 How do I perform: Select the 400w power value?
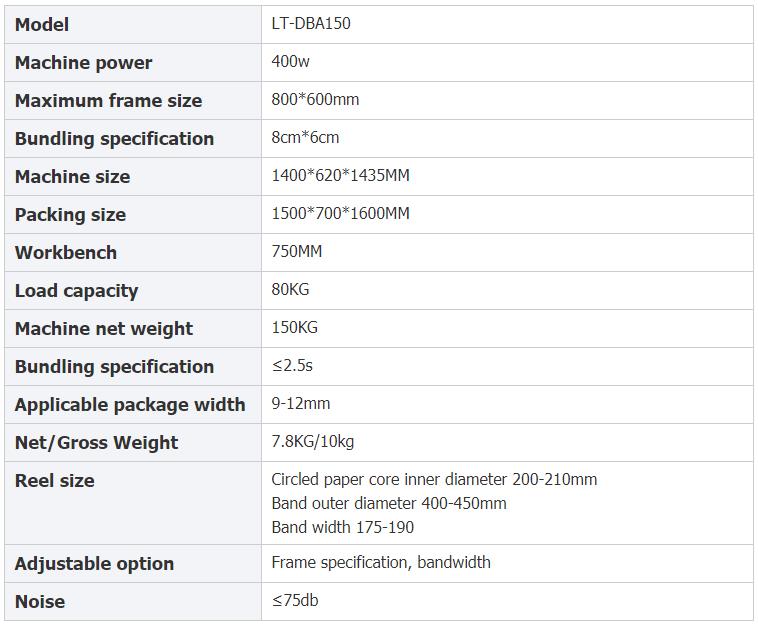(x=291, y=61)
